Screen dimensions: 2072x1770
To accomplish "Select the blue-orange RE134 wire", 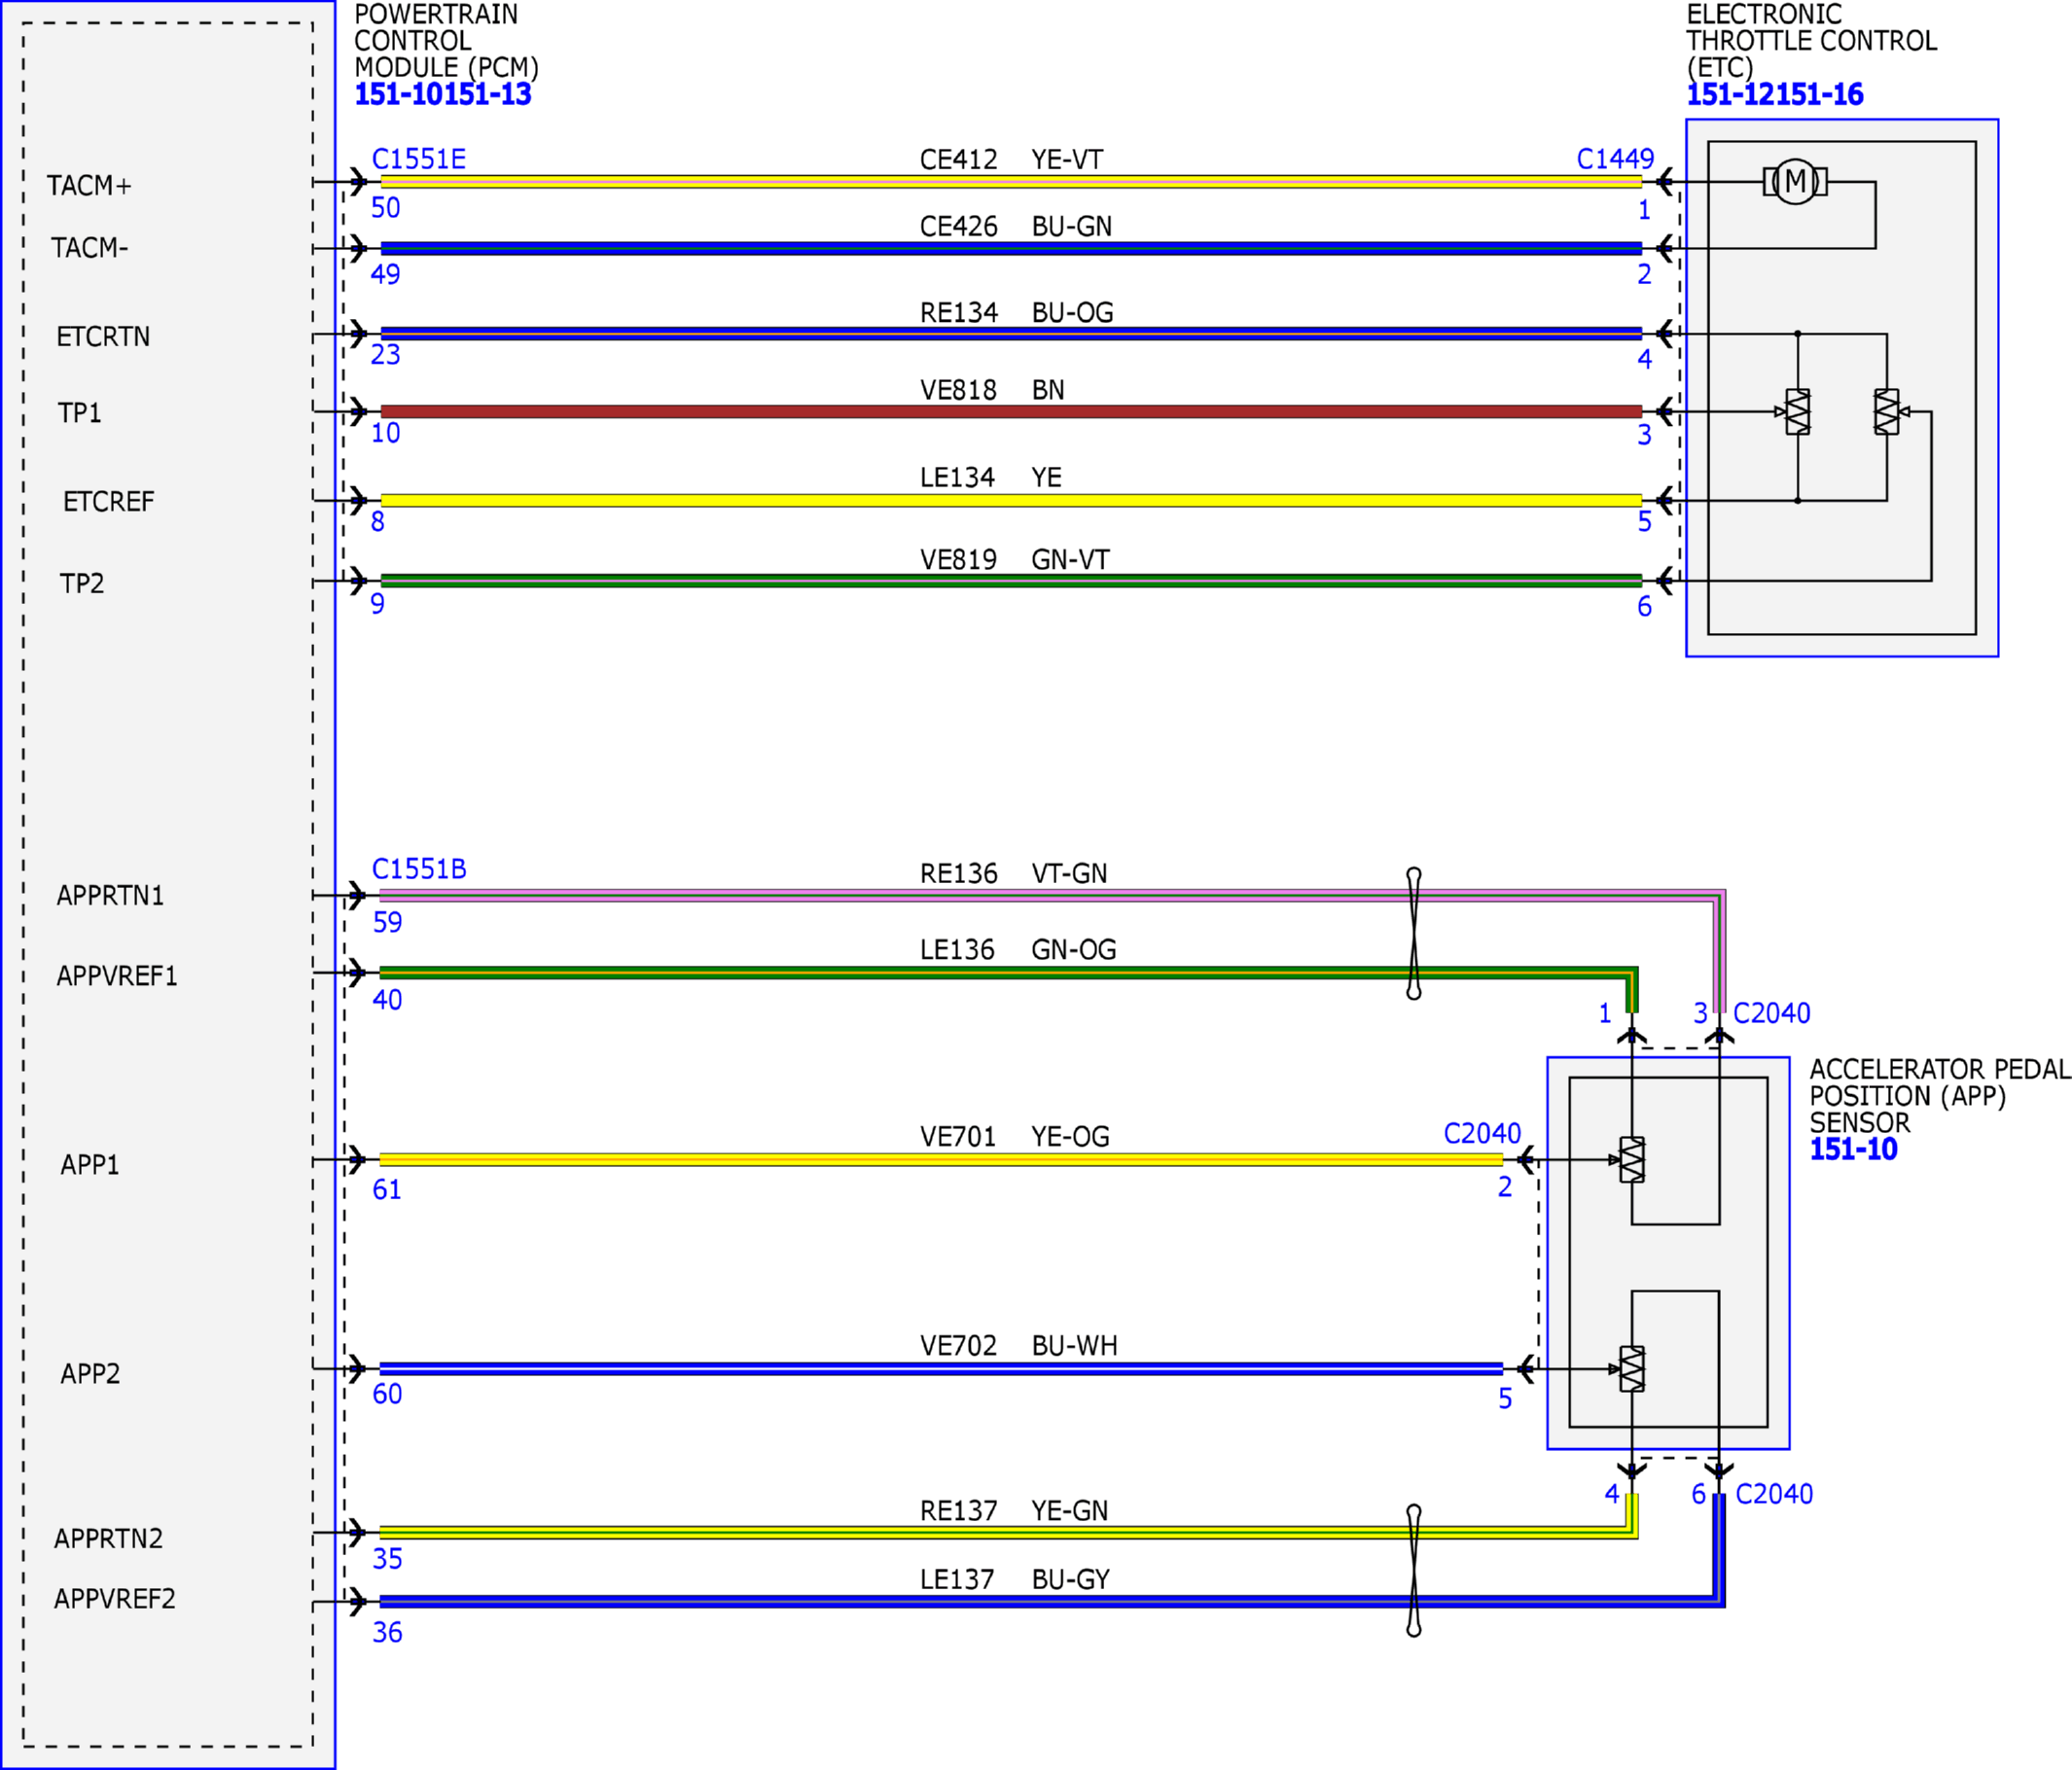I will coord(1011,333).
